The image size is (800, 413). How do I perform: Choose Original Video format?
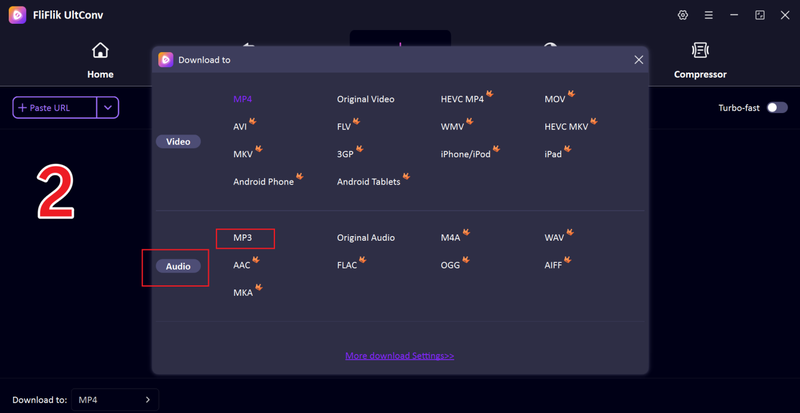365,99
